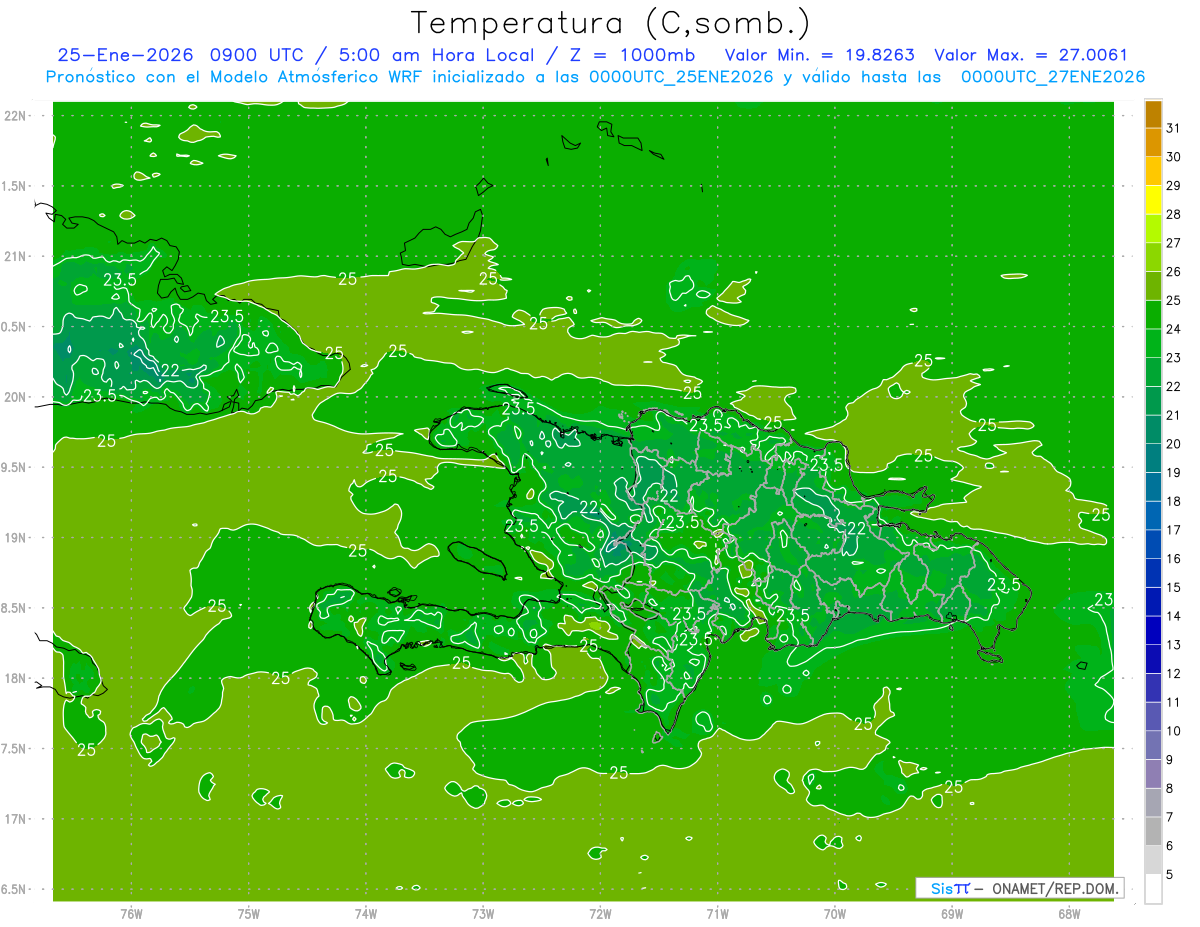This screenshot has height=927, width=1200.
Task: Click the color scale value 11
Action: point(1174,703)
